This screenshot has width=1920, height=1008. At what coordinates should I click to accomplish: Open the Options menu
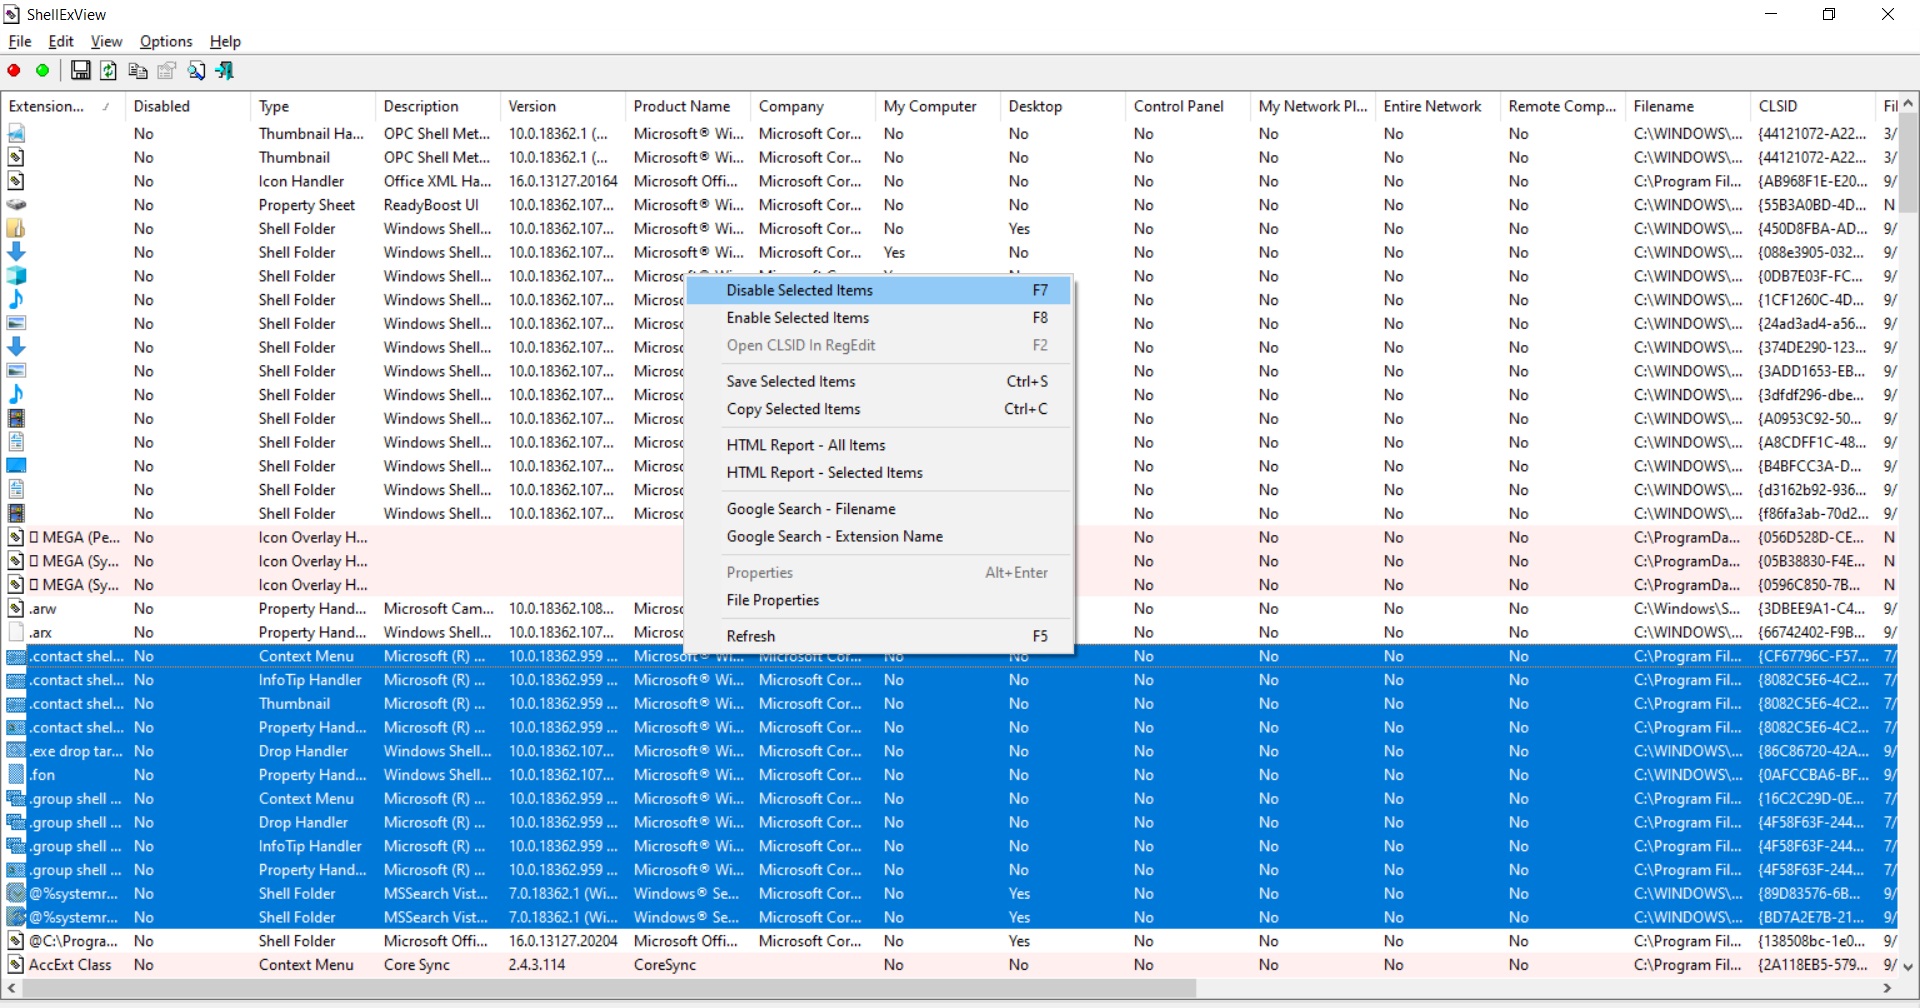point(166,41)
